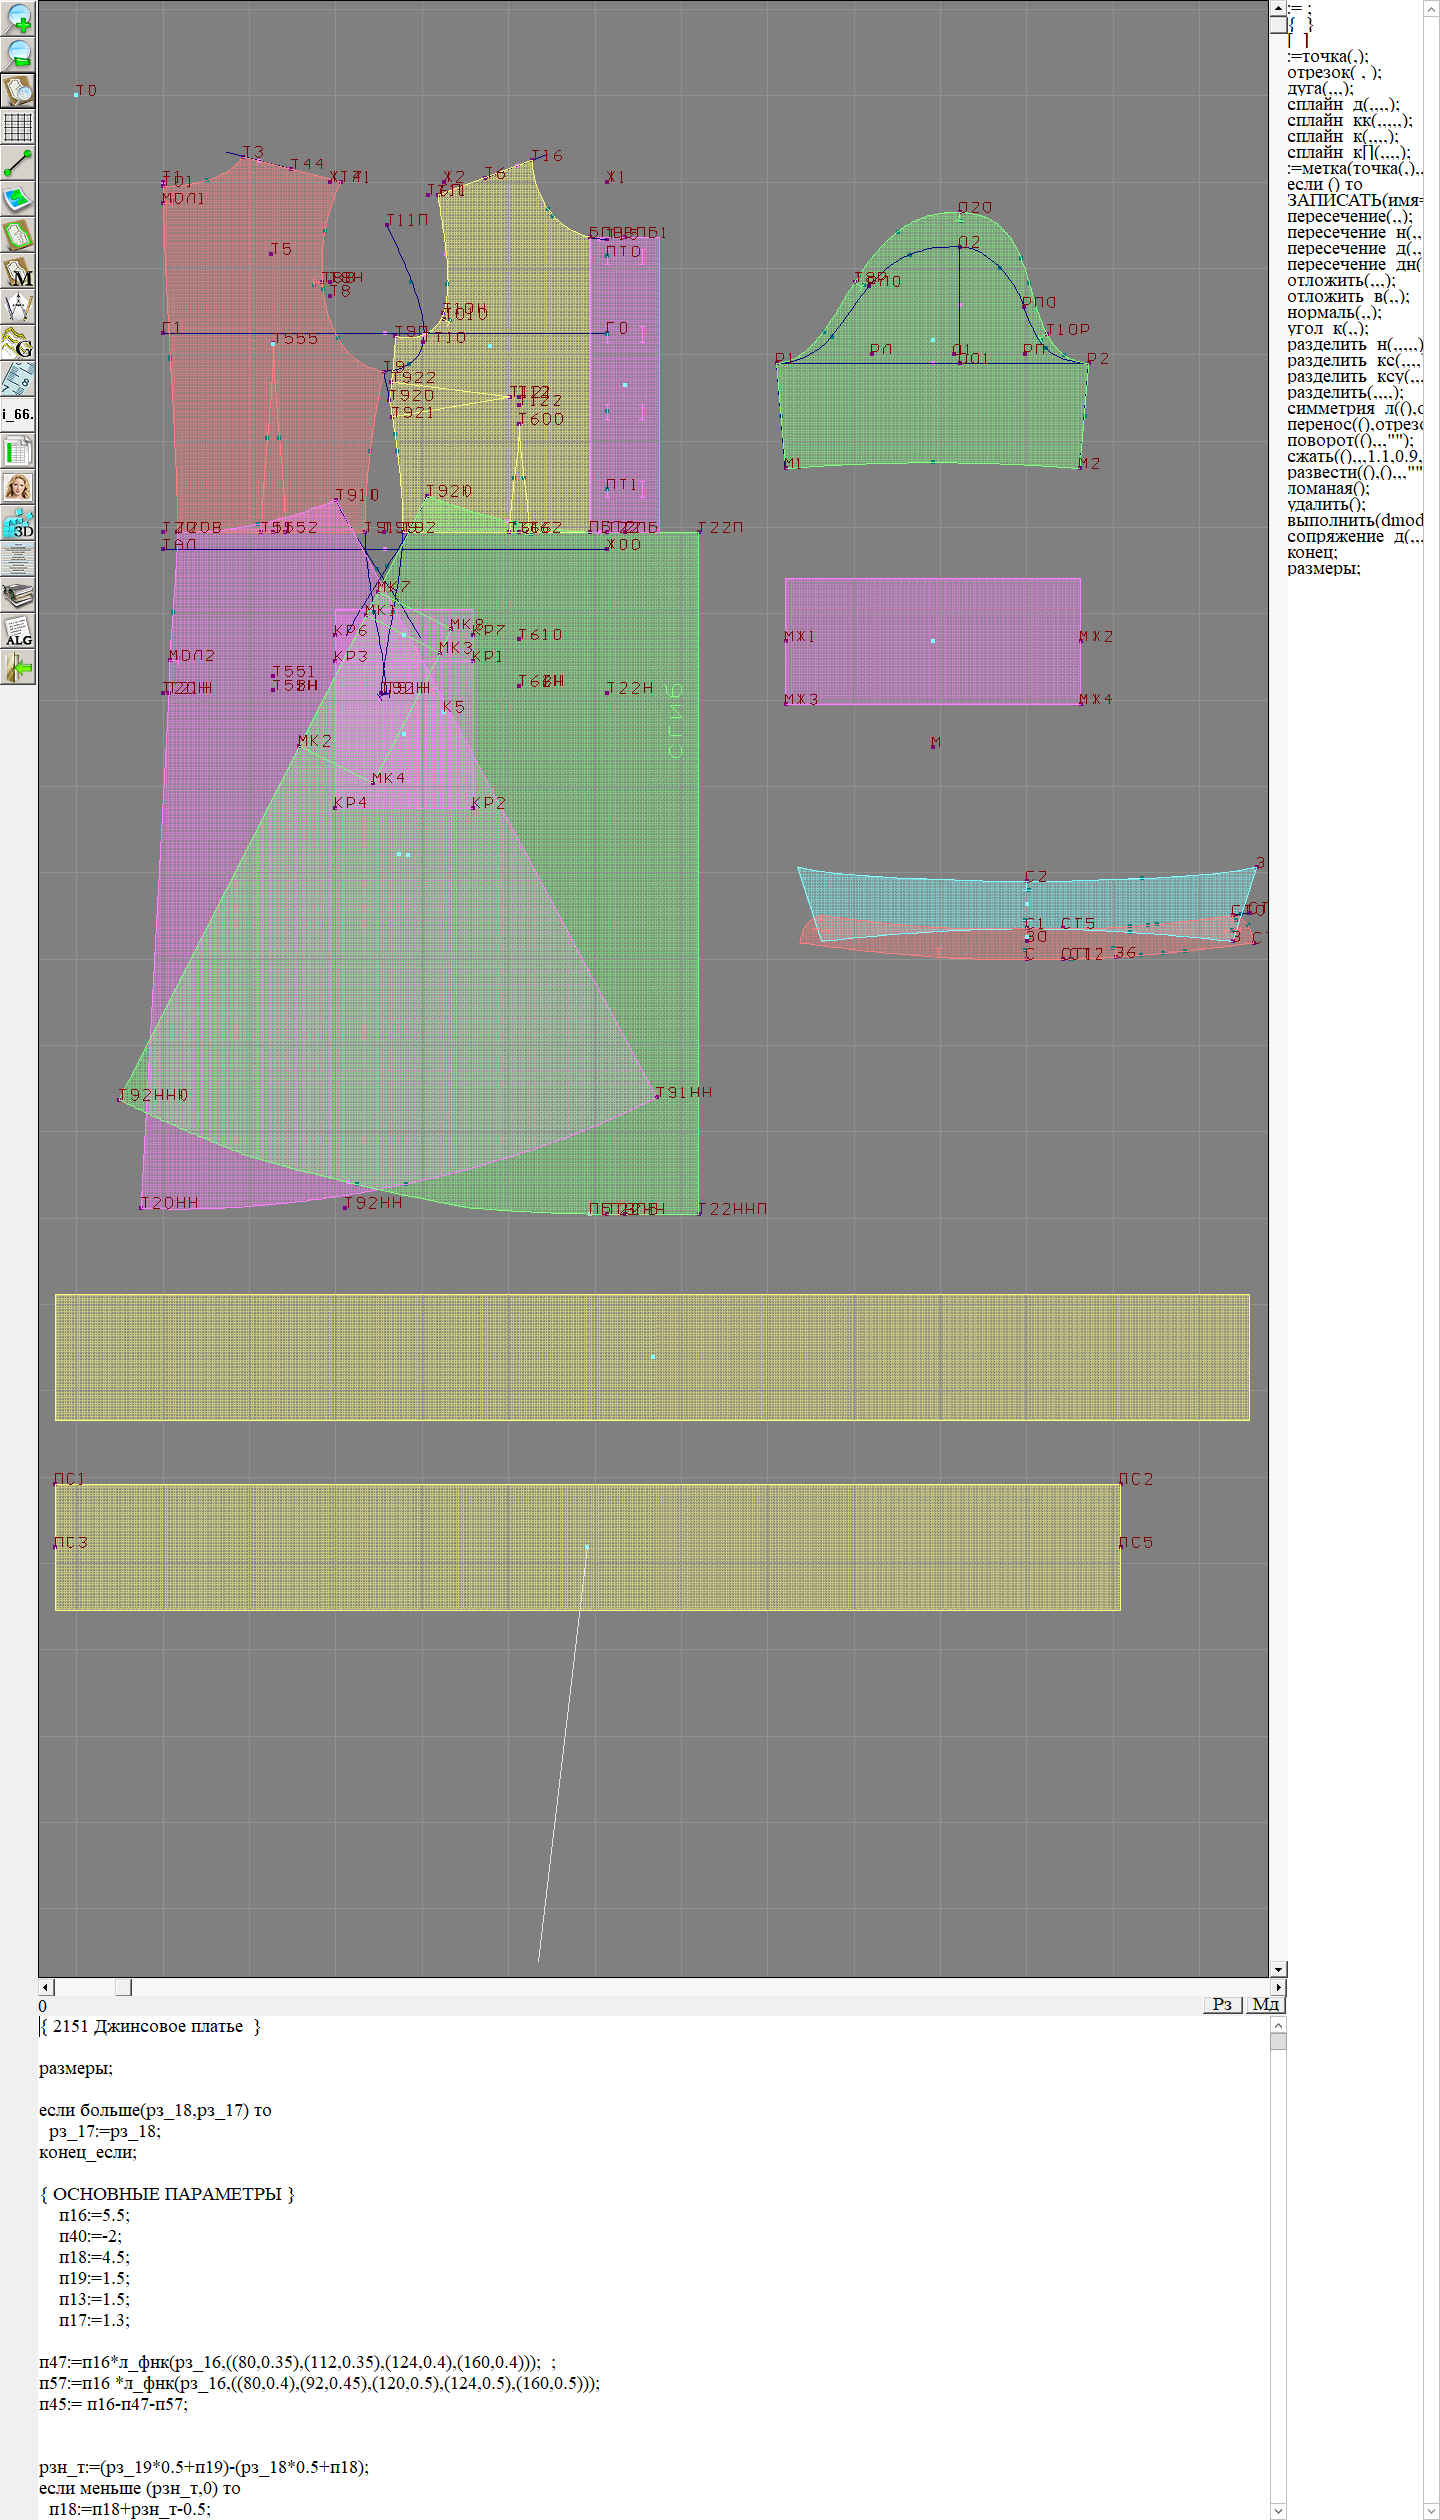Viewport: 1440px width, 2520px height.
Task: Click the ALG algorithm icon
Action: (18, 631)
